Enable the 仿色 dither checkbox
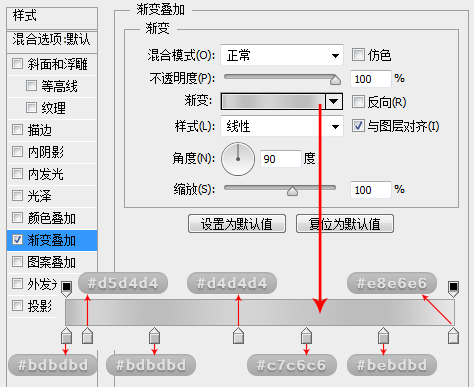This screenshot has height=387, width=474. 358,55
